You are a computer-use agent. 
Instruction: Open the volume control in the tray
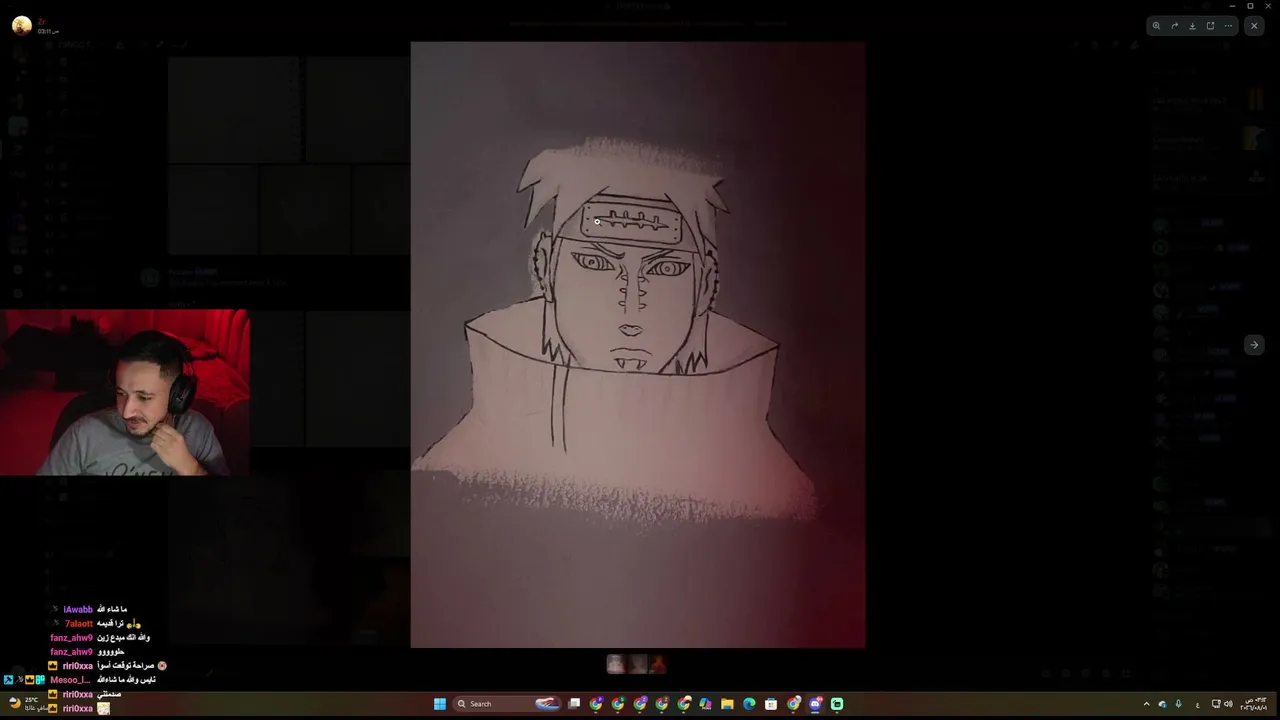1228,704
